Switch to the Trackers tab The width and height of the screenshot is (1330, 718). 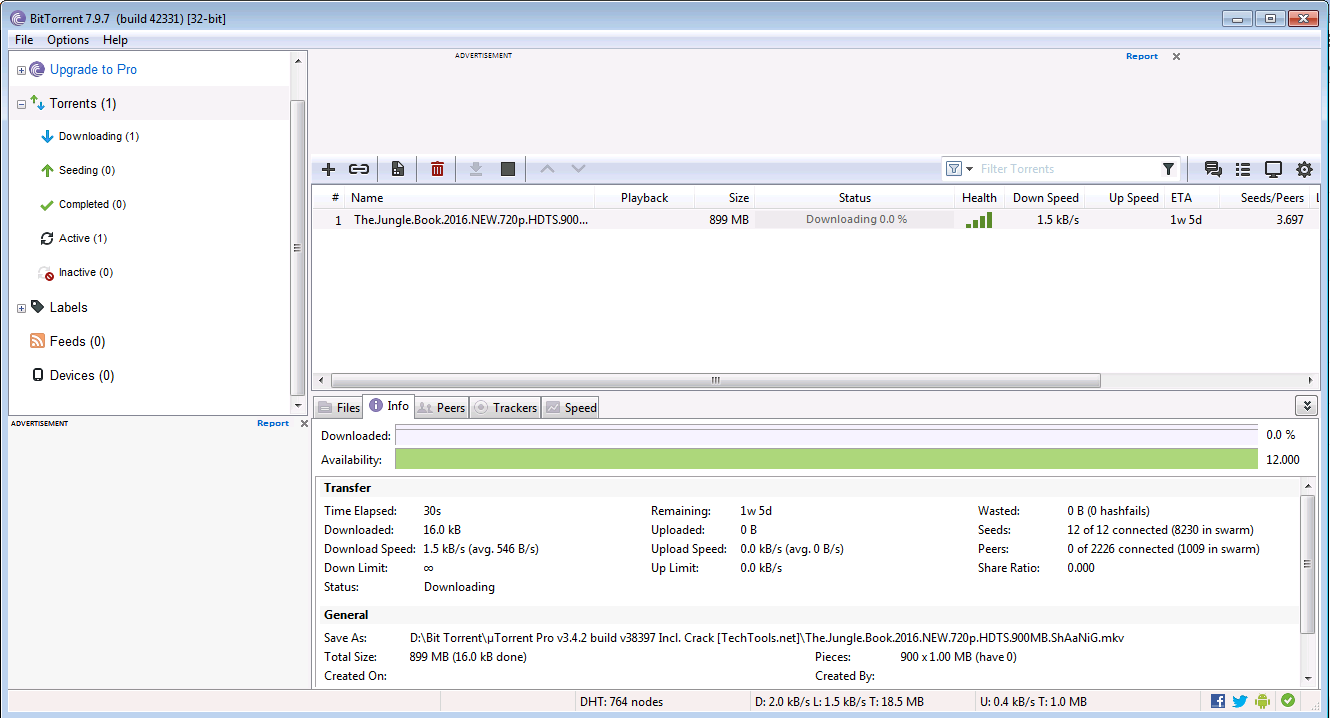pyautogui.click(x=505, y=407)
